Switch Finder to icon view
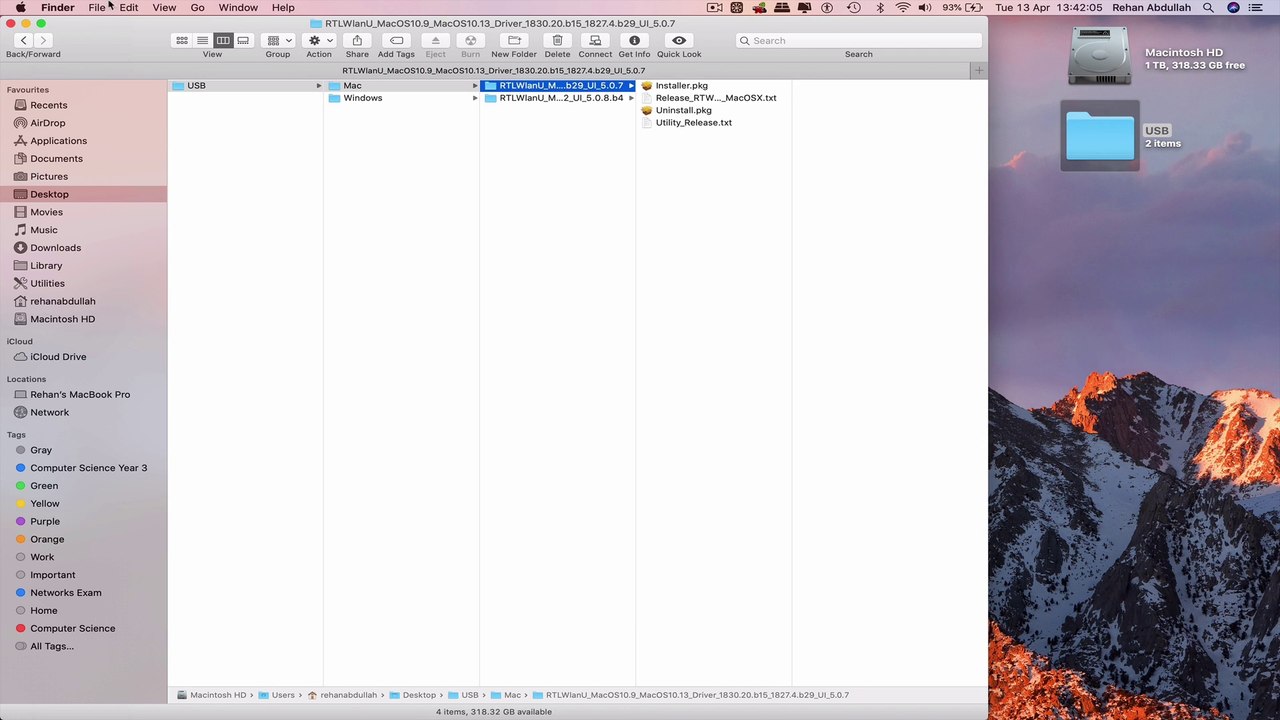 click(x=182, y=41)
